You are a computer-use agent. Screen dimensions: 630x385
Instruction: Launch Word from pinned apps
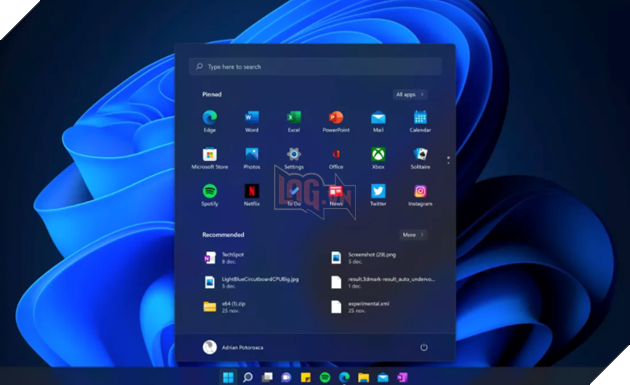tap(252, 121)
